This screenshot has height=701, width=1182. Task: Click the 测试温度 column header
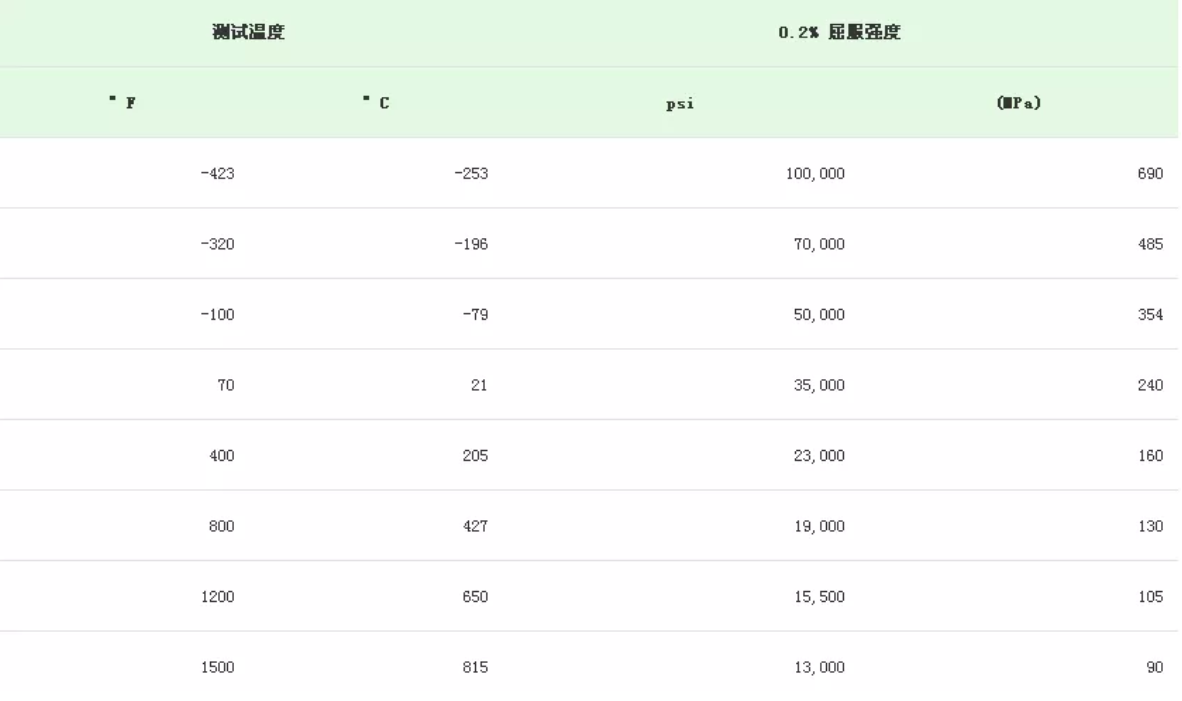pyautogui.click(x=246, y=31)
